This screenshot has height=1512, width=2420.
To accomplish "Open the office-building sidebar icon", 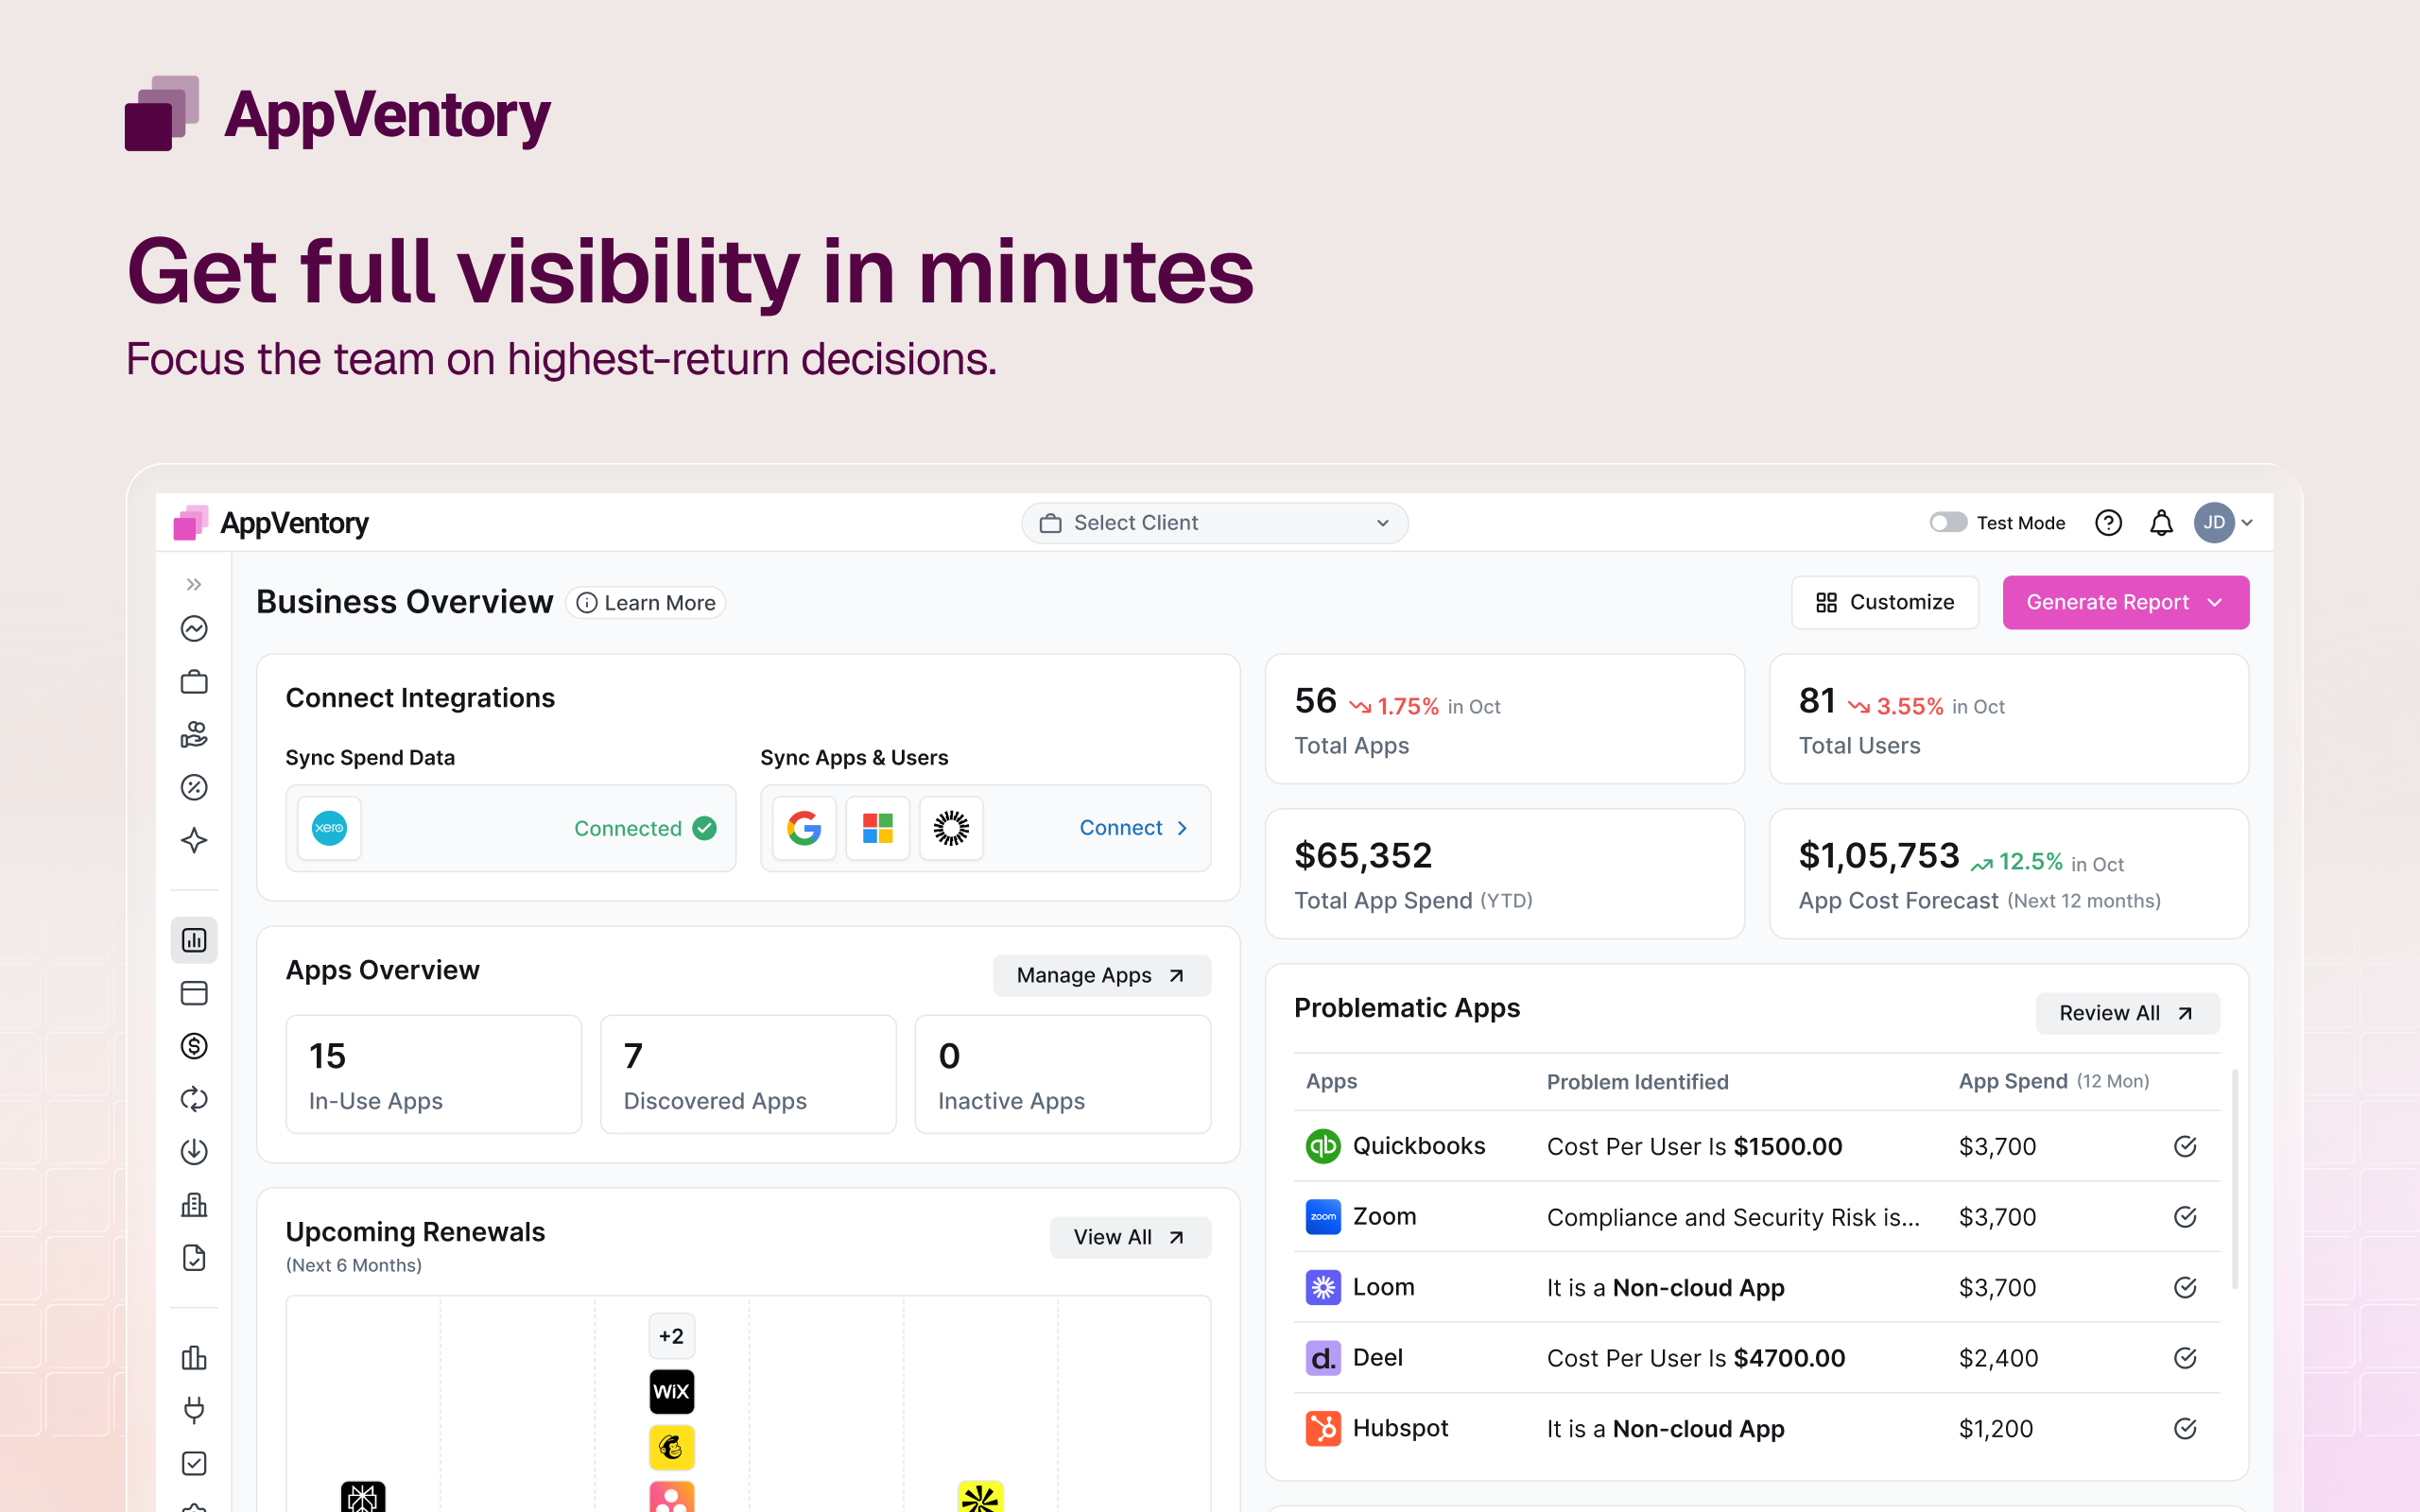I will click(194, 1205).
